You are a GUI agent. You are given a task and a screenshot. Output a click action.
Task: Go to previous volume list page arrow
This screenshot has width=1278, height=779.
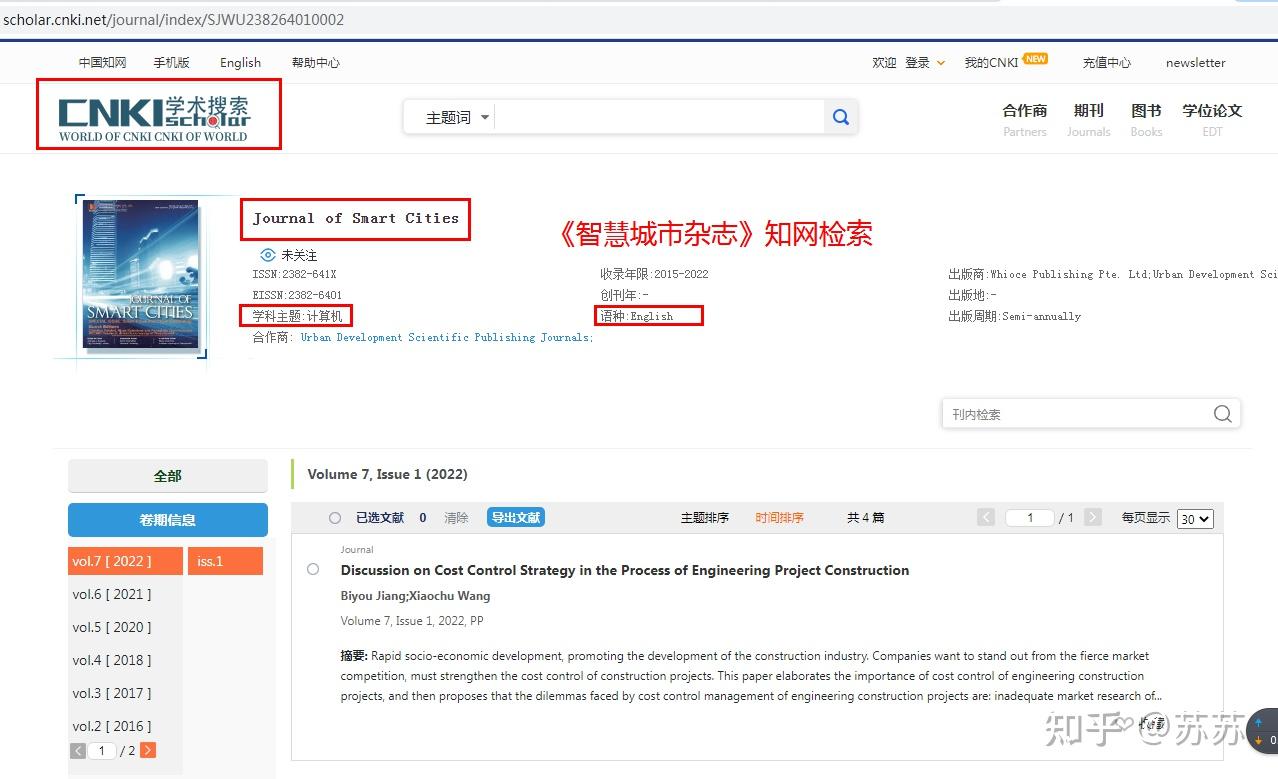78,750
